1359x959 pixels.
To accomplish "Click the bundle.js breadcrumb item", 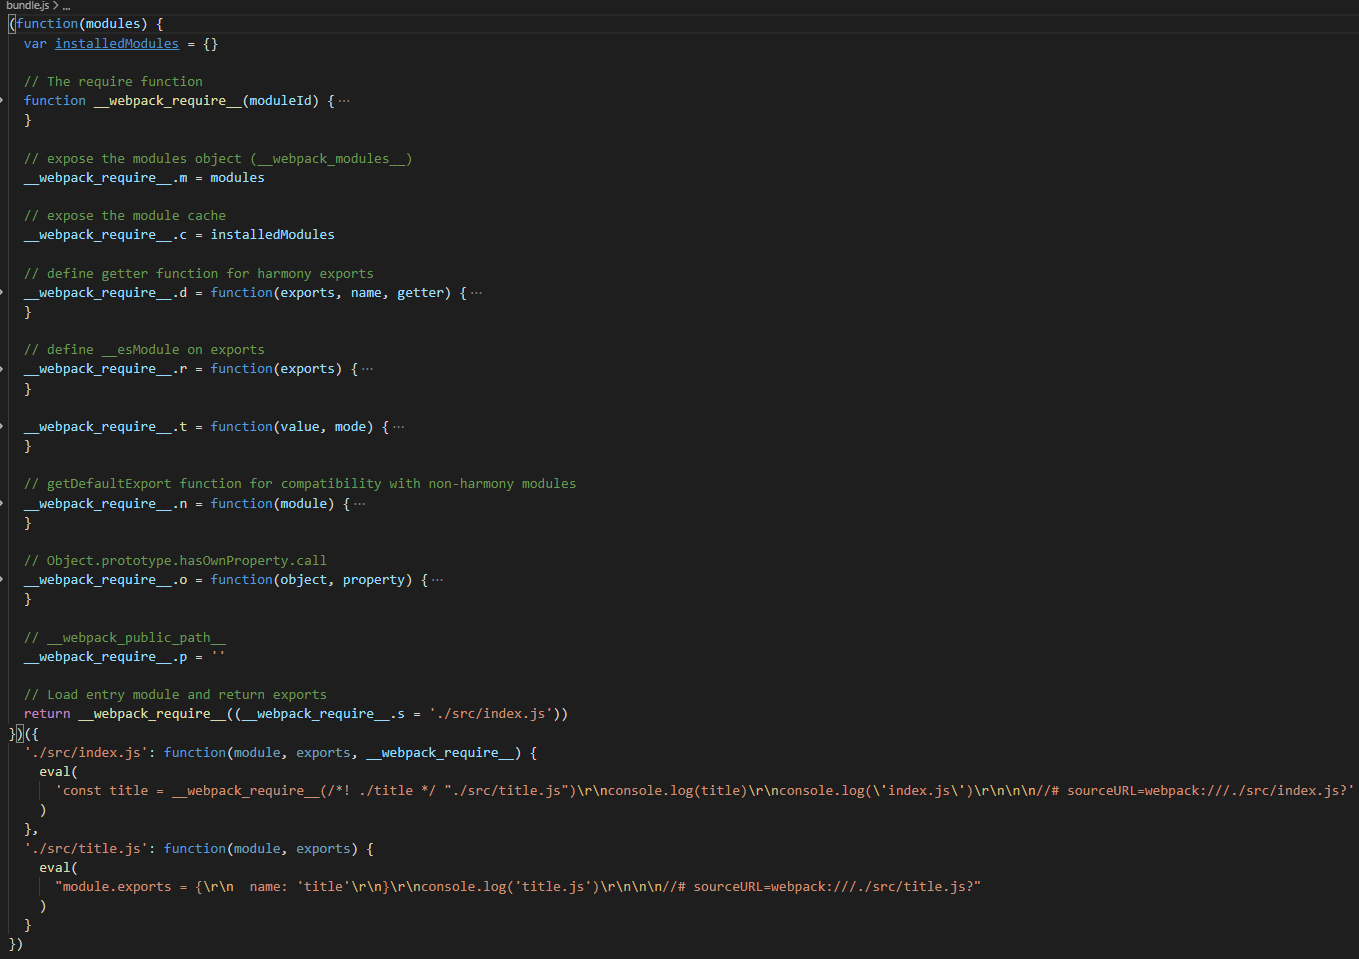I will pyautogui.click(x=27, y=6).
